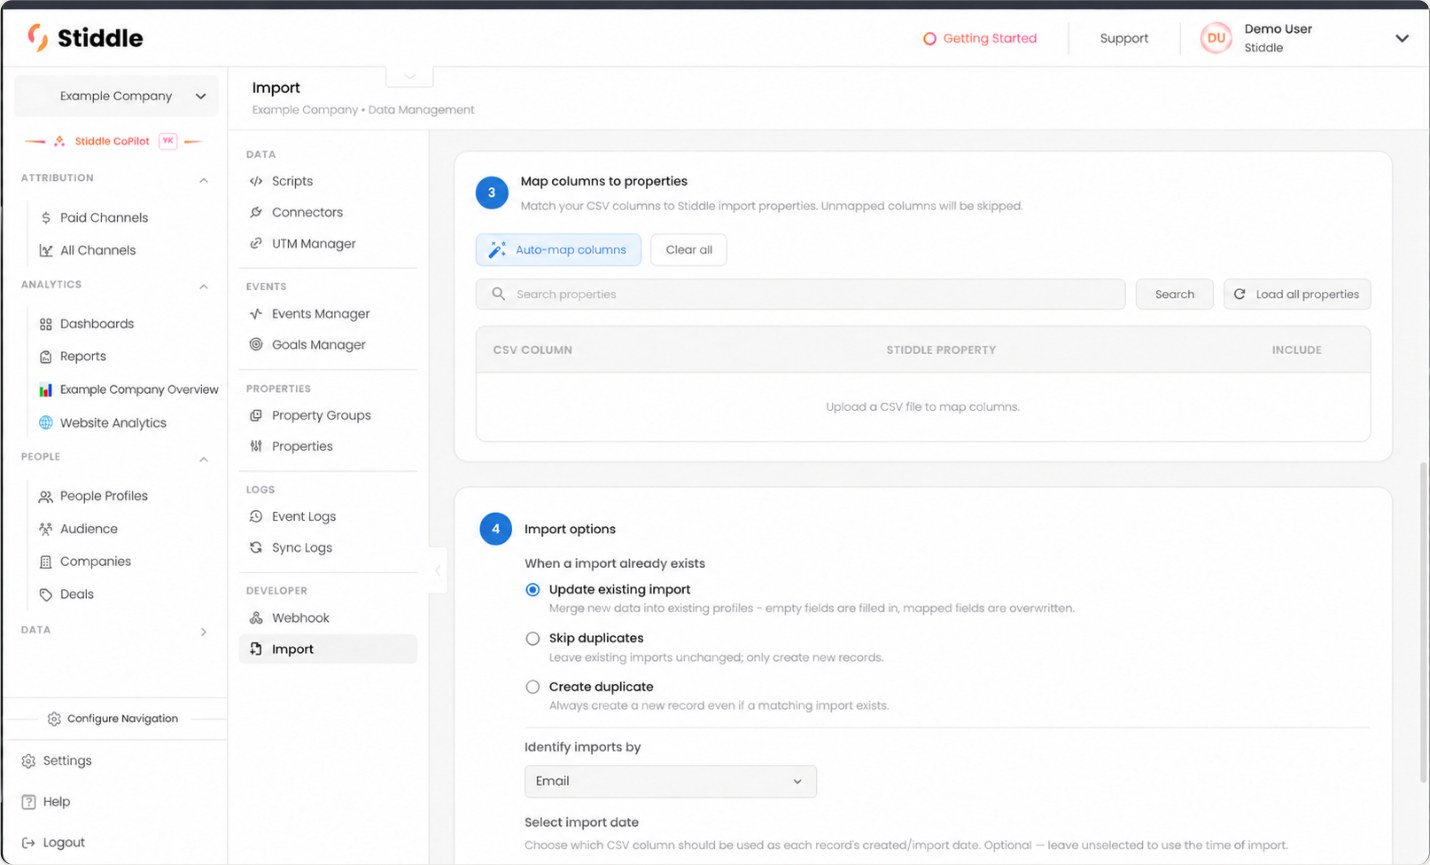1430x865 pixels.
Task: Select the Create duplicate radio button
Action: click(533, 687)
